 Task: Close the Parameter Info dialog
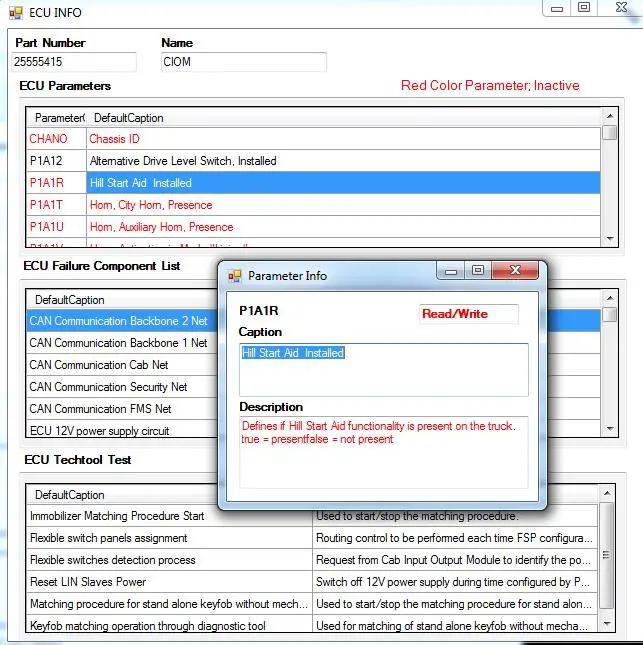coord(515,270)
